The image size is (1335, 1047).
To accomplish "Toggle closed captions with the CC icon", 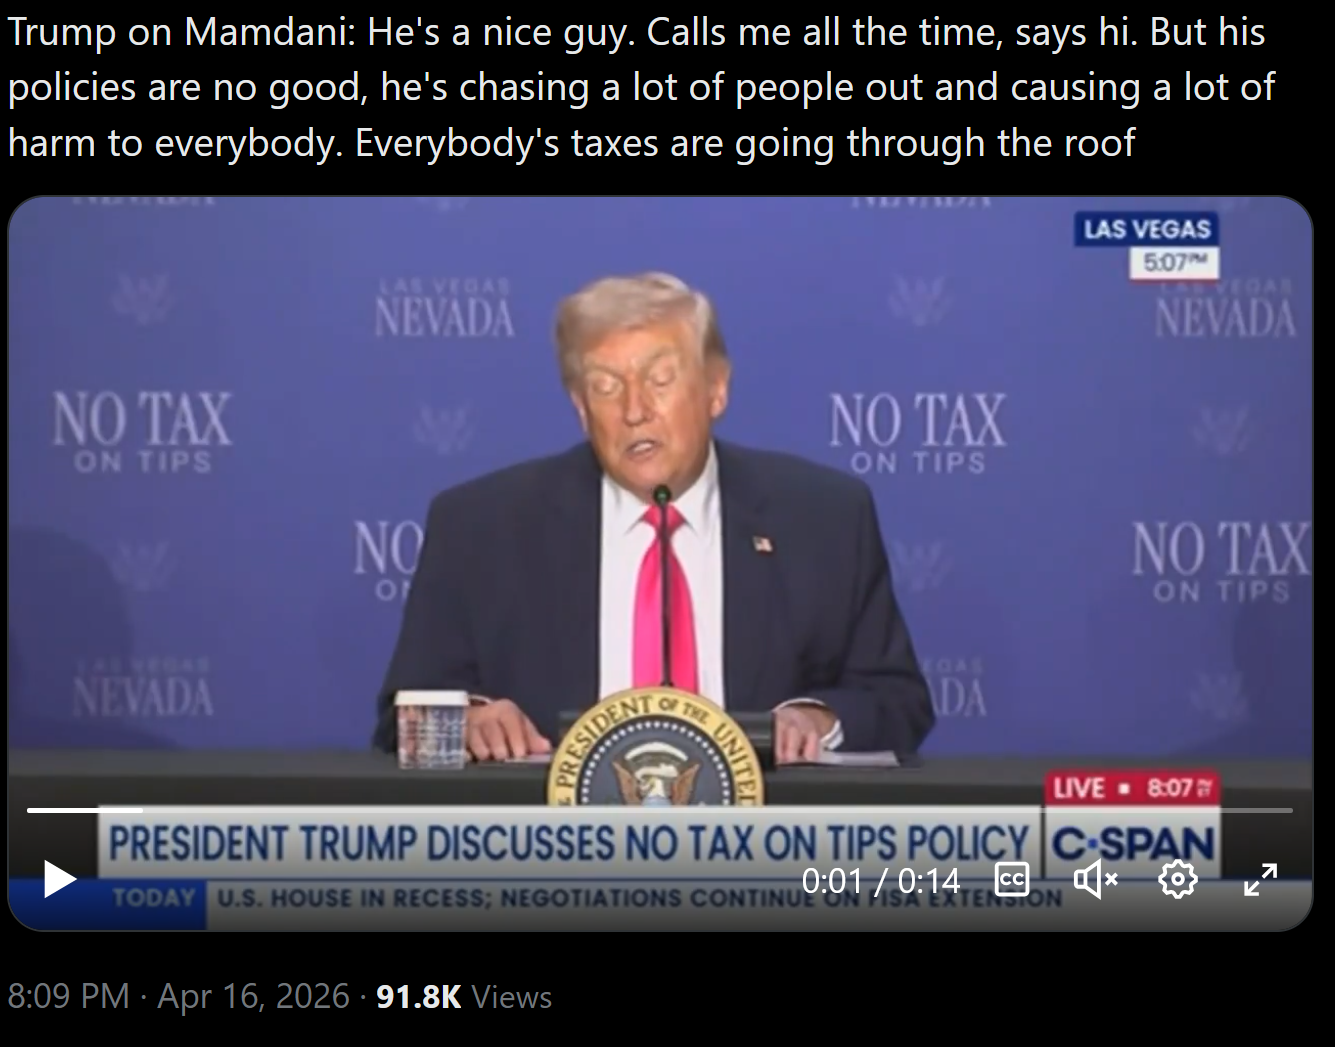I will [x=1012, y=880].
